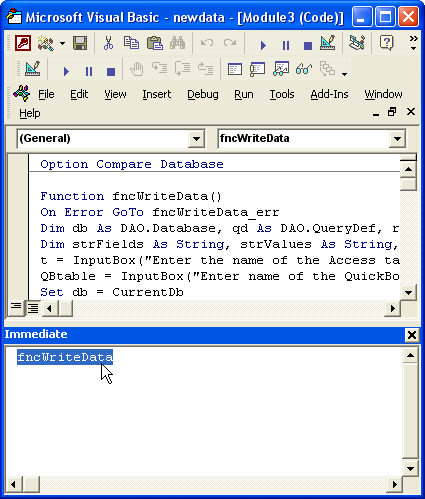Open the Project Explorer icon

click(357, 43)
